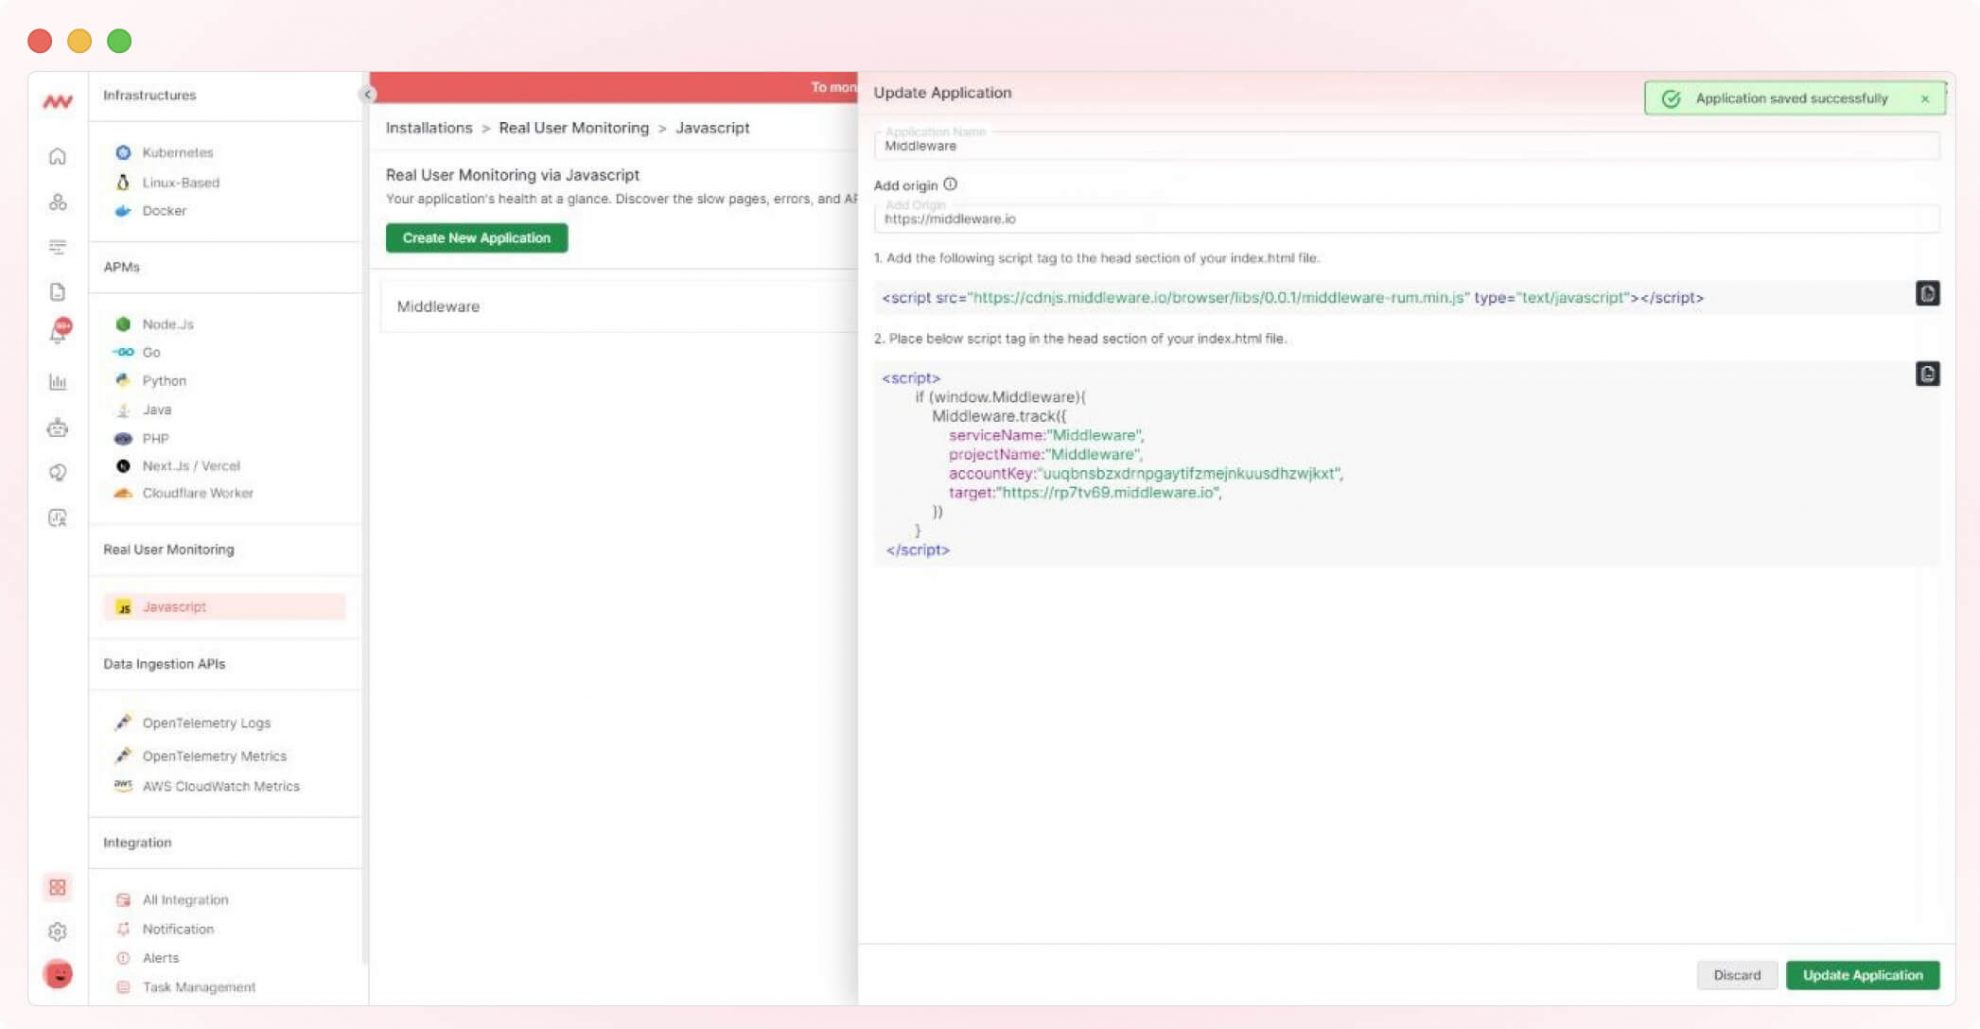Open the Python APM setup
Viewport: 1980px width, 1029px height.
point(163,380)
